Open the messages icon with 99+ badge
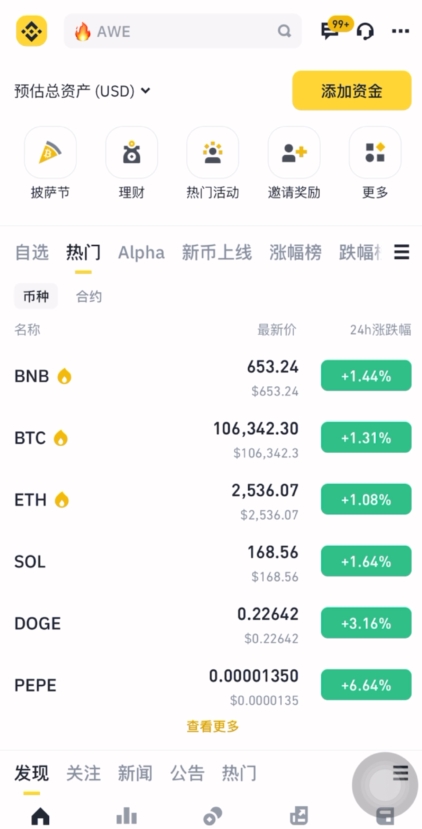The height and width of the screenshot is (829, 422). [x=330, y=32]
